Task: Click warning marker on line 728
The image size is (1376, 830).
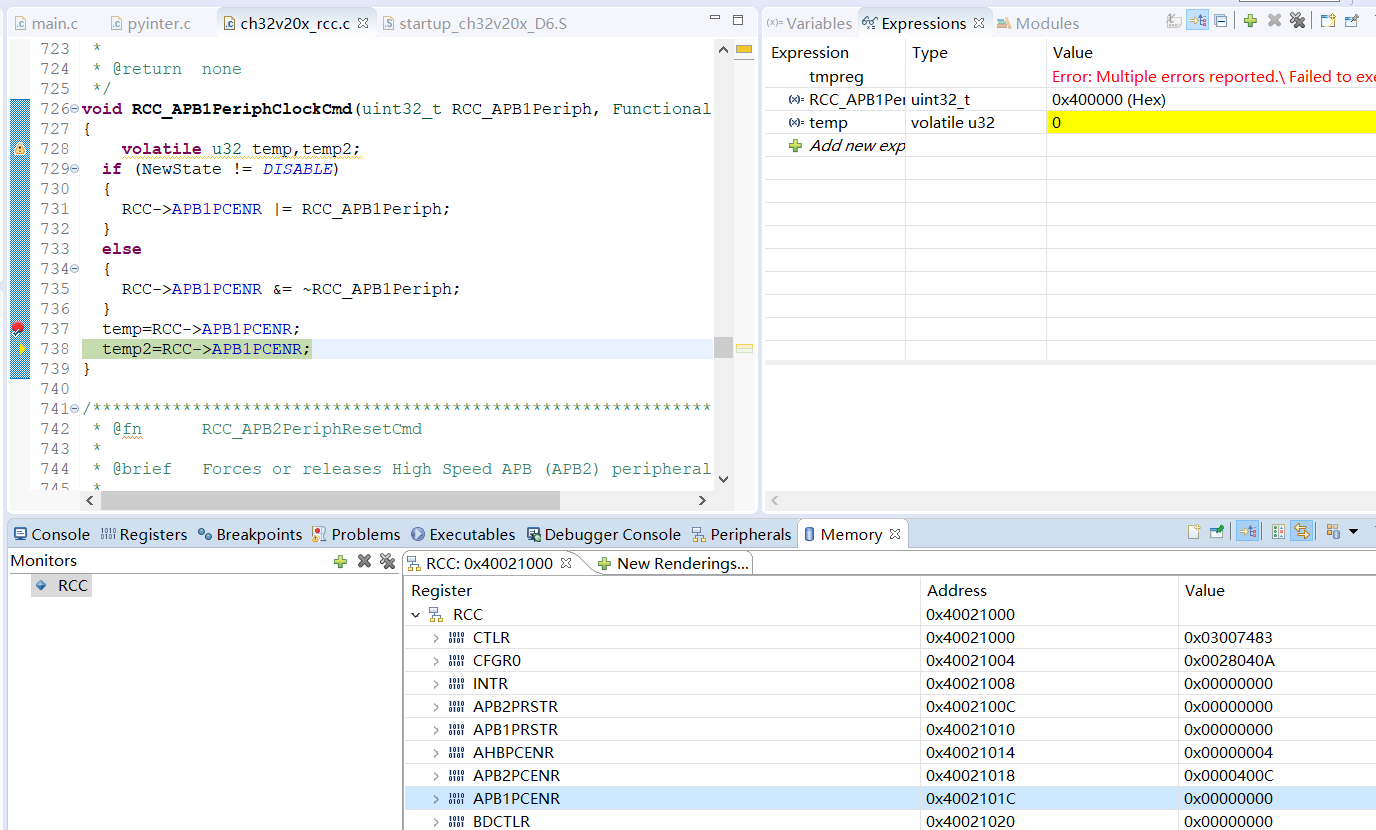Action: click(x=19, y=149)
